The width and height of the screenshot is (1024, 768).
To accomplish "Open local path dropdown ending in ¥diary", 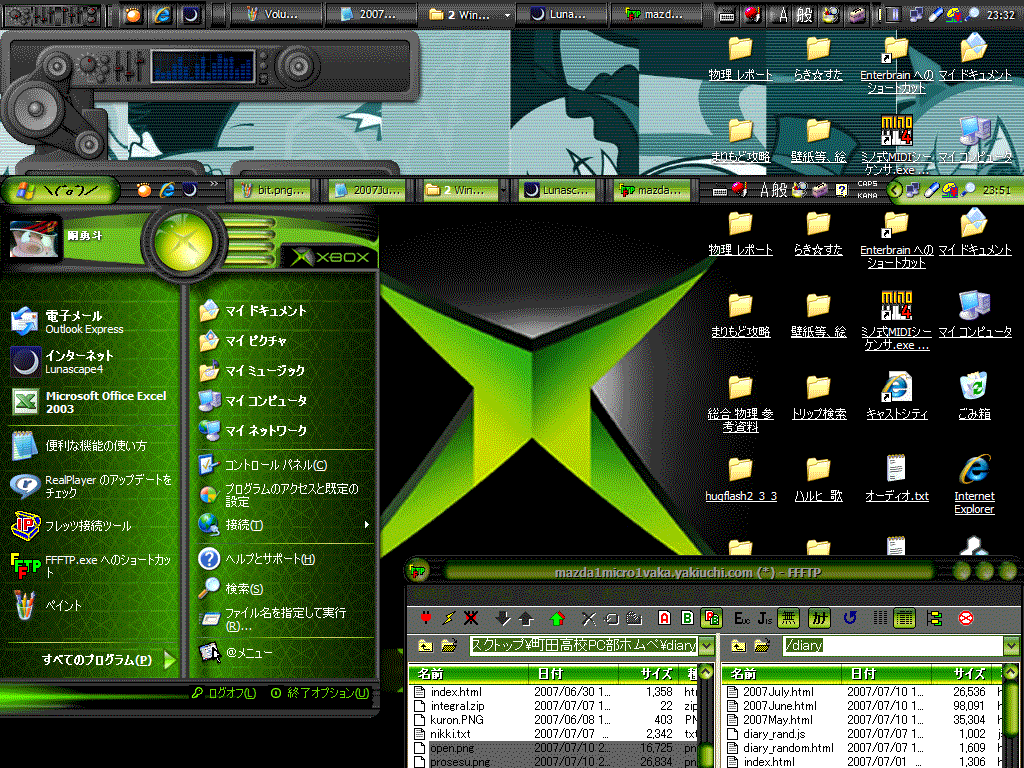I will click(707, 645).
